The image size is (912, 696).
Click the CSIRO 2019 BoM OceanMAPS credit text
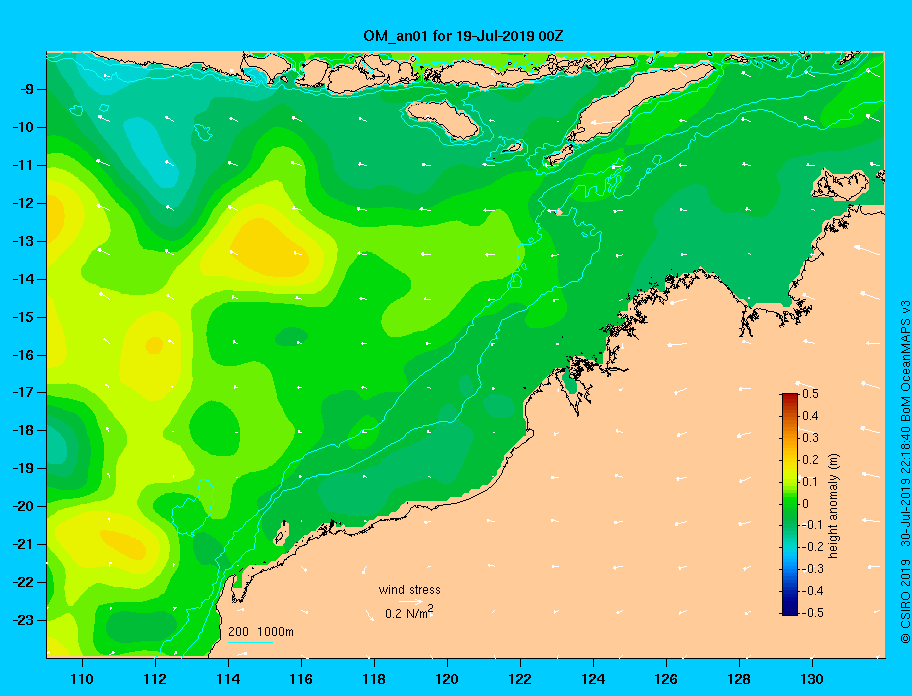coord(905,472)
